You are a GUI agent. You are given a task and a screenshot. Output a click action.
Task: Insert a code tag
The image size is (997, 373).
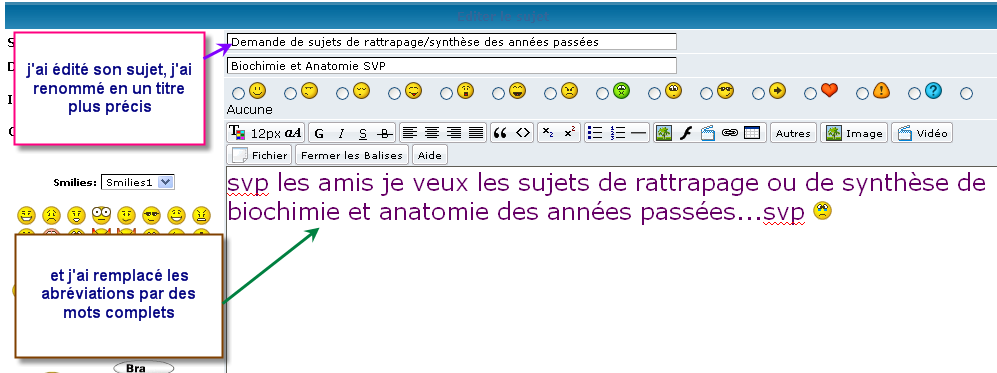pos(523,133)
